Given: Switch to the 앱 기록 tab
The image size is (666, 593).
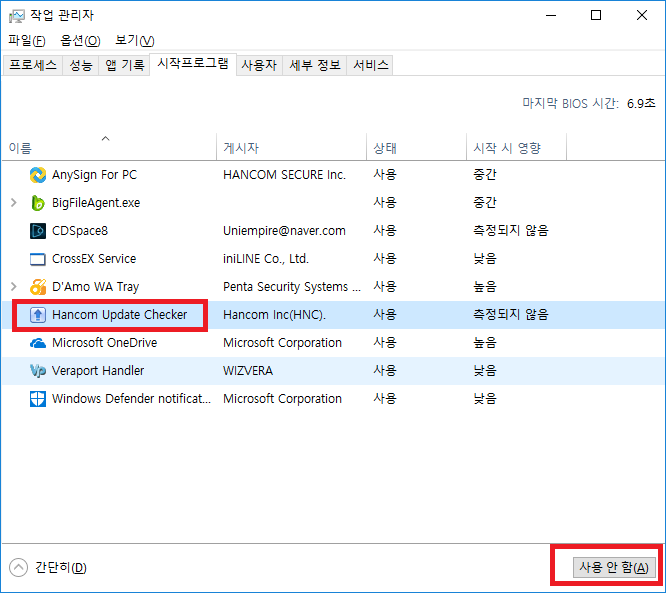Looking at the screenshot, I should tap(124, 65).
